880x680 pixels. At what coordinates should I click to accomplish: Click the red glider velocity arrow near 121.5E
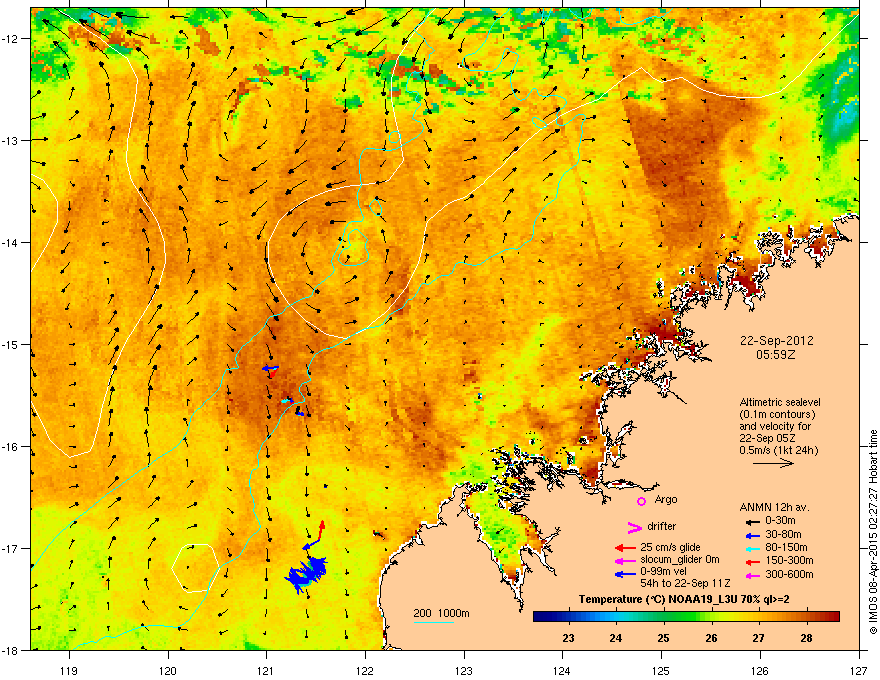(322, 531)
